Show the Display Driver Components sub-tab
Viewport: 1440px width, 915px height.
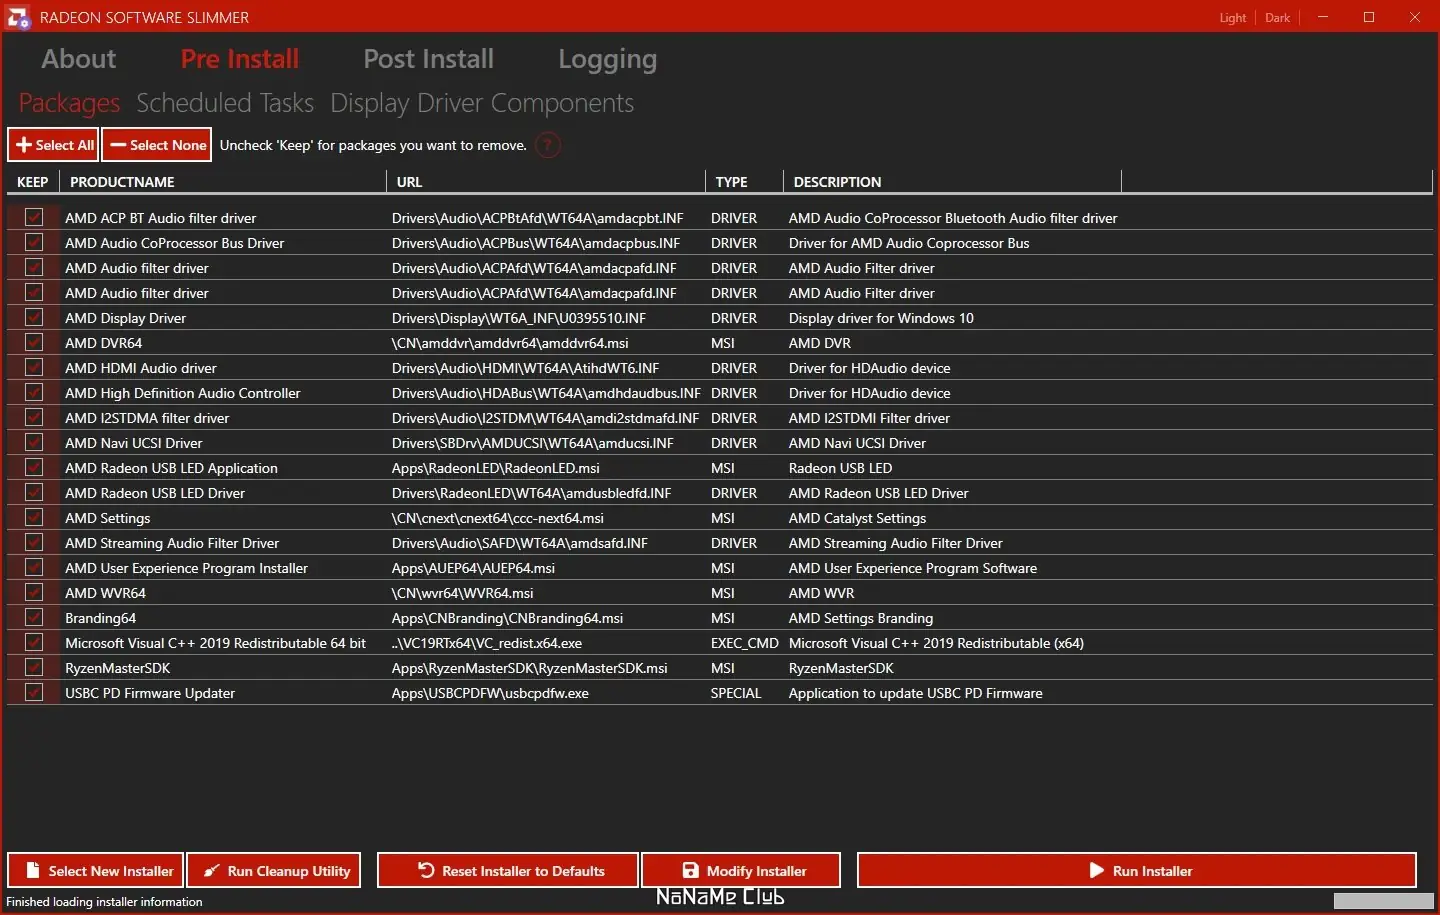(x=482, y=103)
